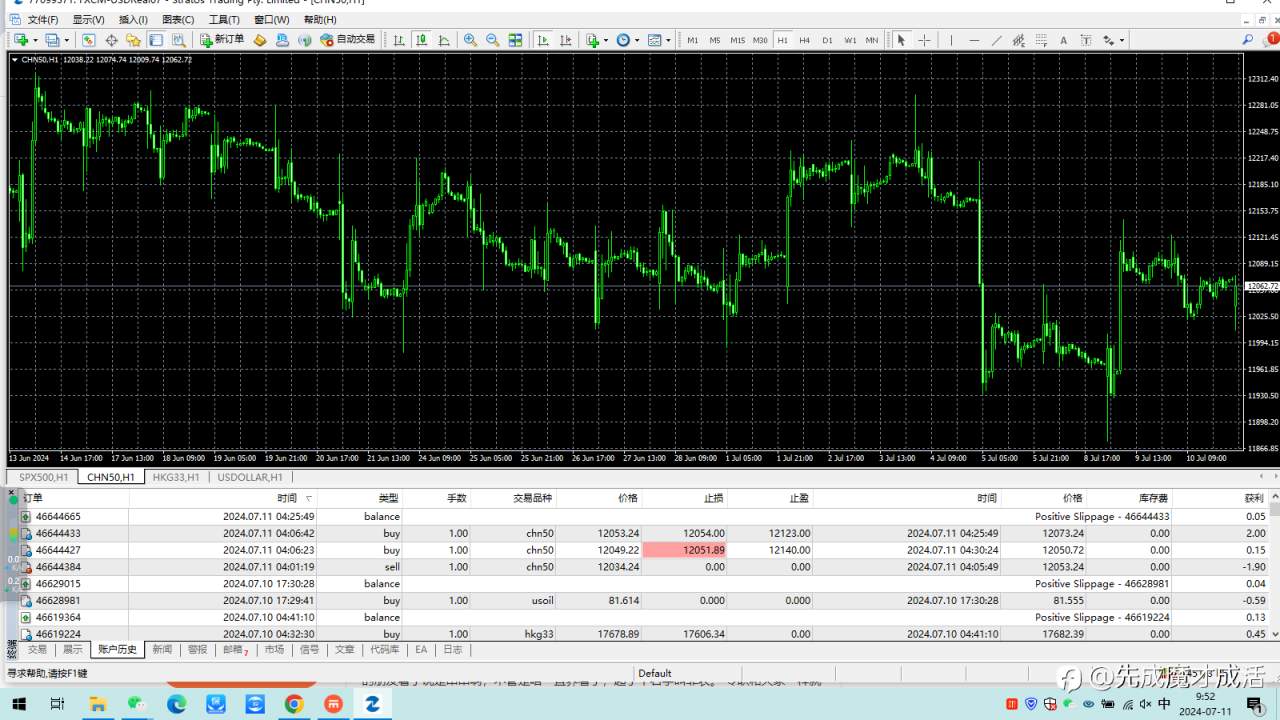Switch to the HKG33,H1 chart tab
Viewport: 1280px width, 720px height.
pyautogui.click(x=176, y=477)
